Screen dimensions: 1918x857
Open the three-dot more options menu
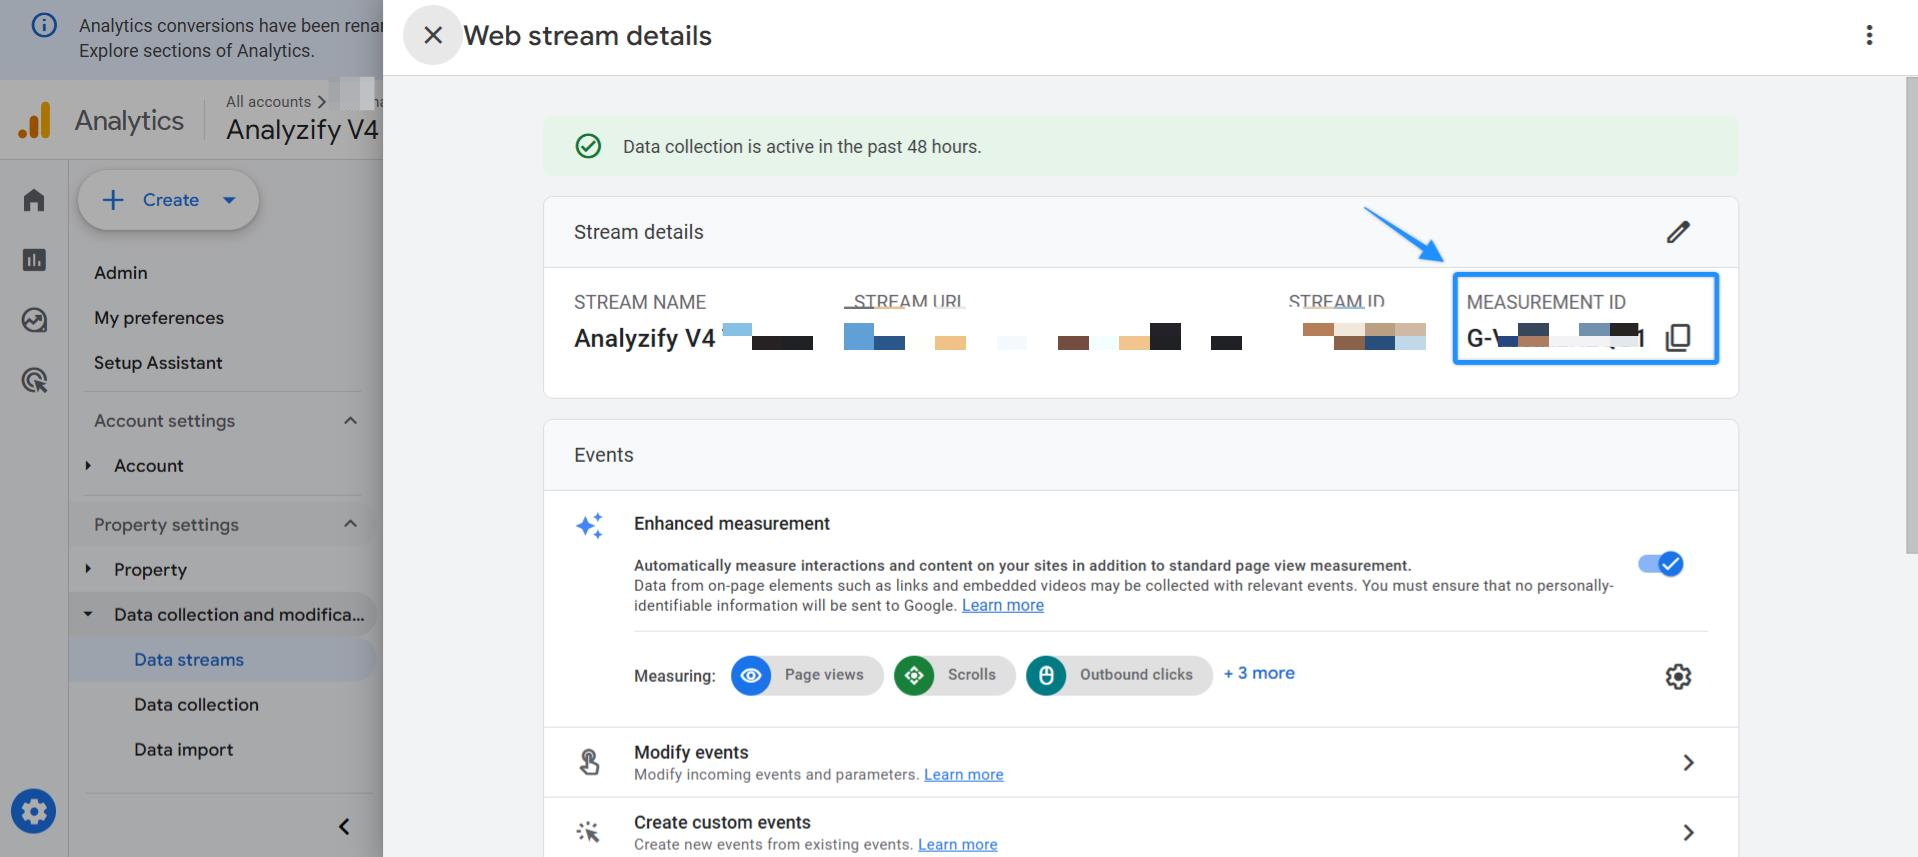pos(1868,36)
